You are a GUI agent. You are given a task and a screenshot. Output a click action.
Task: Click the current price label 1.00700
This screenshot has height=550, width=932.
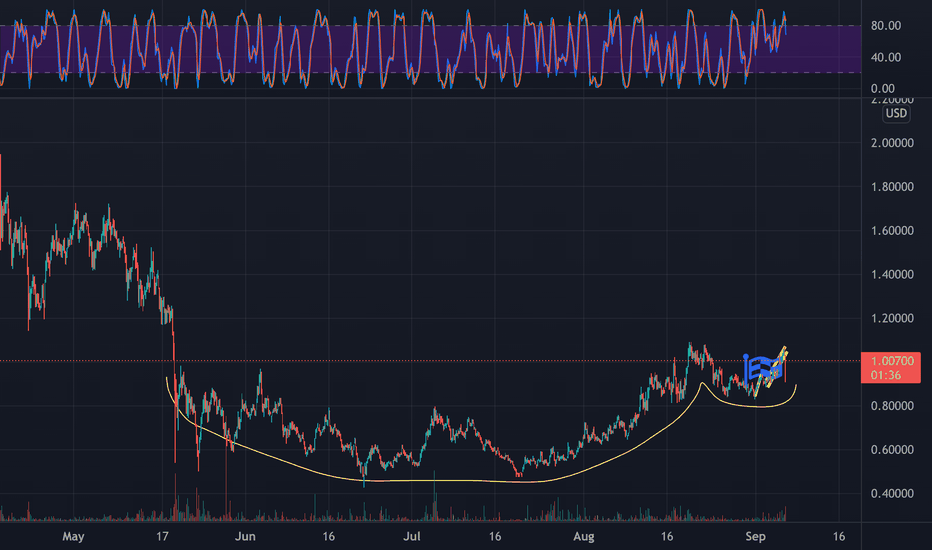pos(892,361)
